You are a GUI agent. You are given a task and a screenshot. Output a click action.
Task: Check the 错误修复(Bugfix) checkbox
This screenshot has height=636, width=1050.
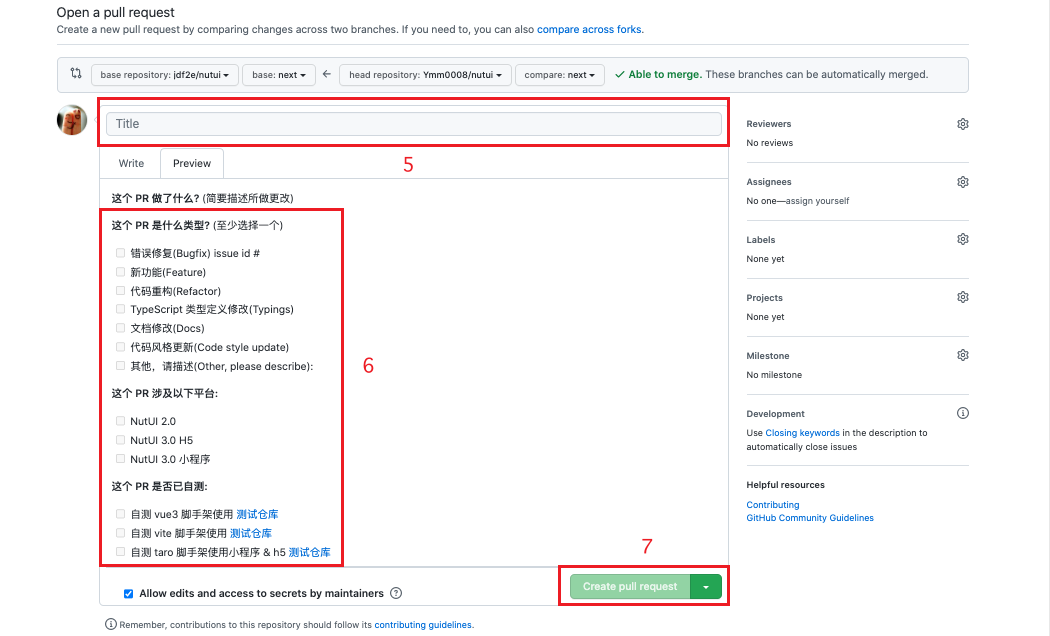(x=121, y=253)
